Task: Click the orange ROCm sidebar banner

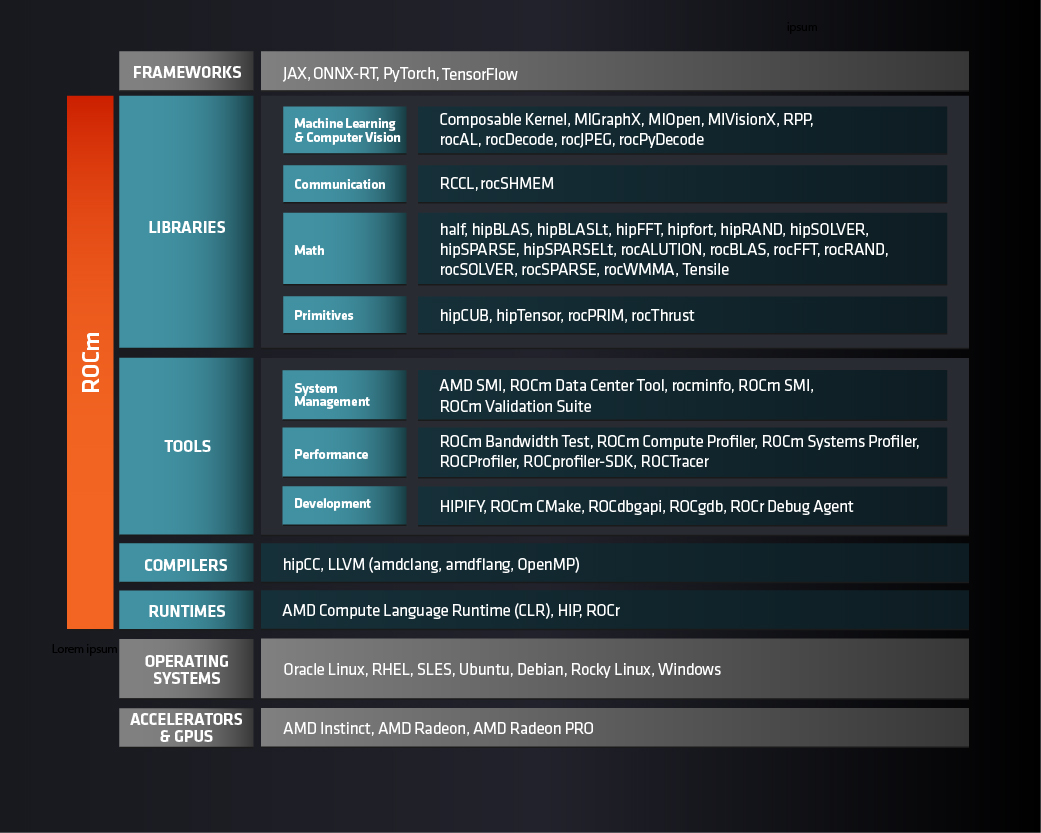Action: pyautogui.click(x=91, y=360)
